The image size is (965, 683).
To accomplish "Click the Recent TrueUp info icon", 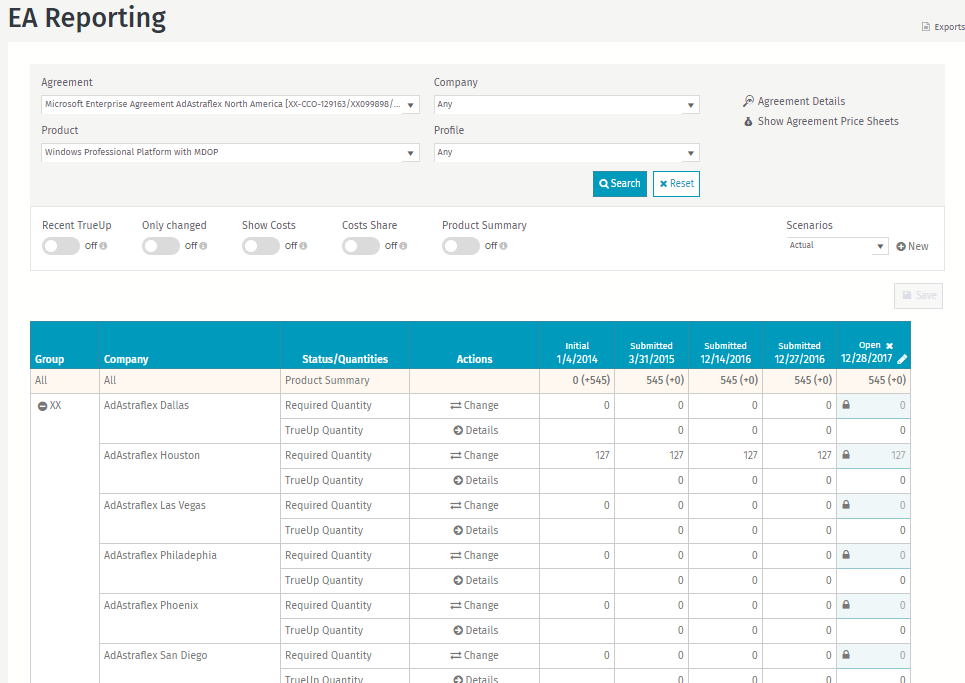I will (x=103, y=246).
